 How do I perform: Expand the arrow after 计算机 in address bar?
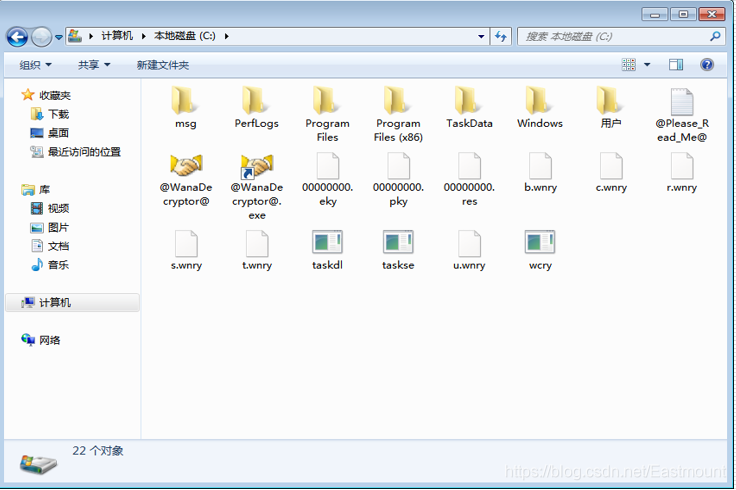pos(144,36)
